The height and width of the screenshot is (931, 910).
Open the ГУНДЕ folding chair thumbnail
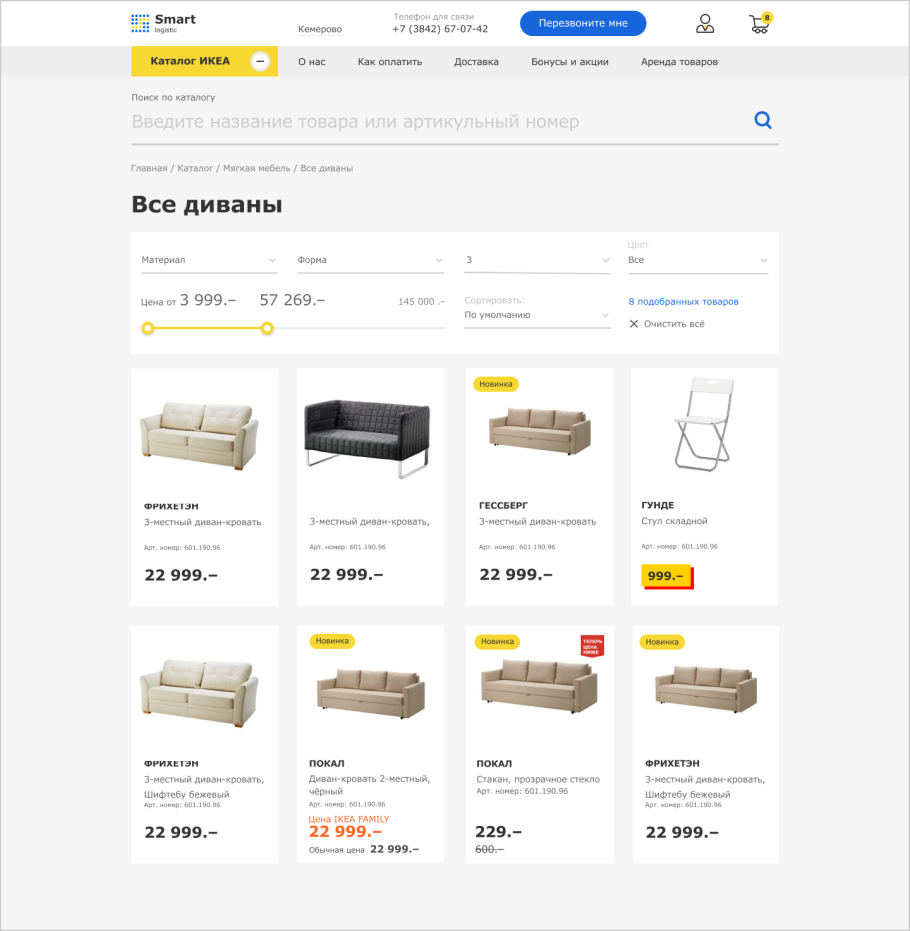click(x=704, y=425)
